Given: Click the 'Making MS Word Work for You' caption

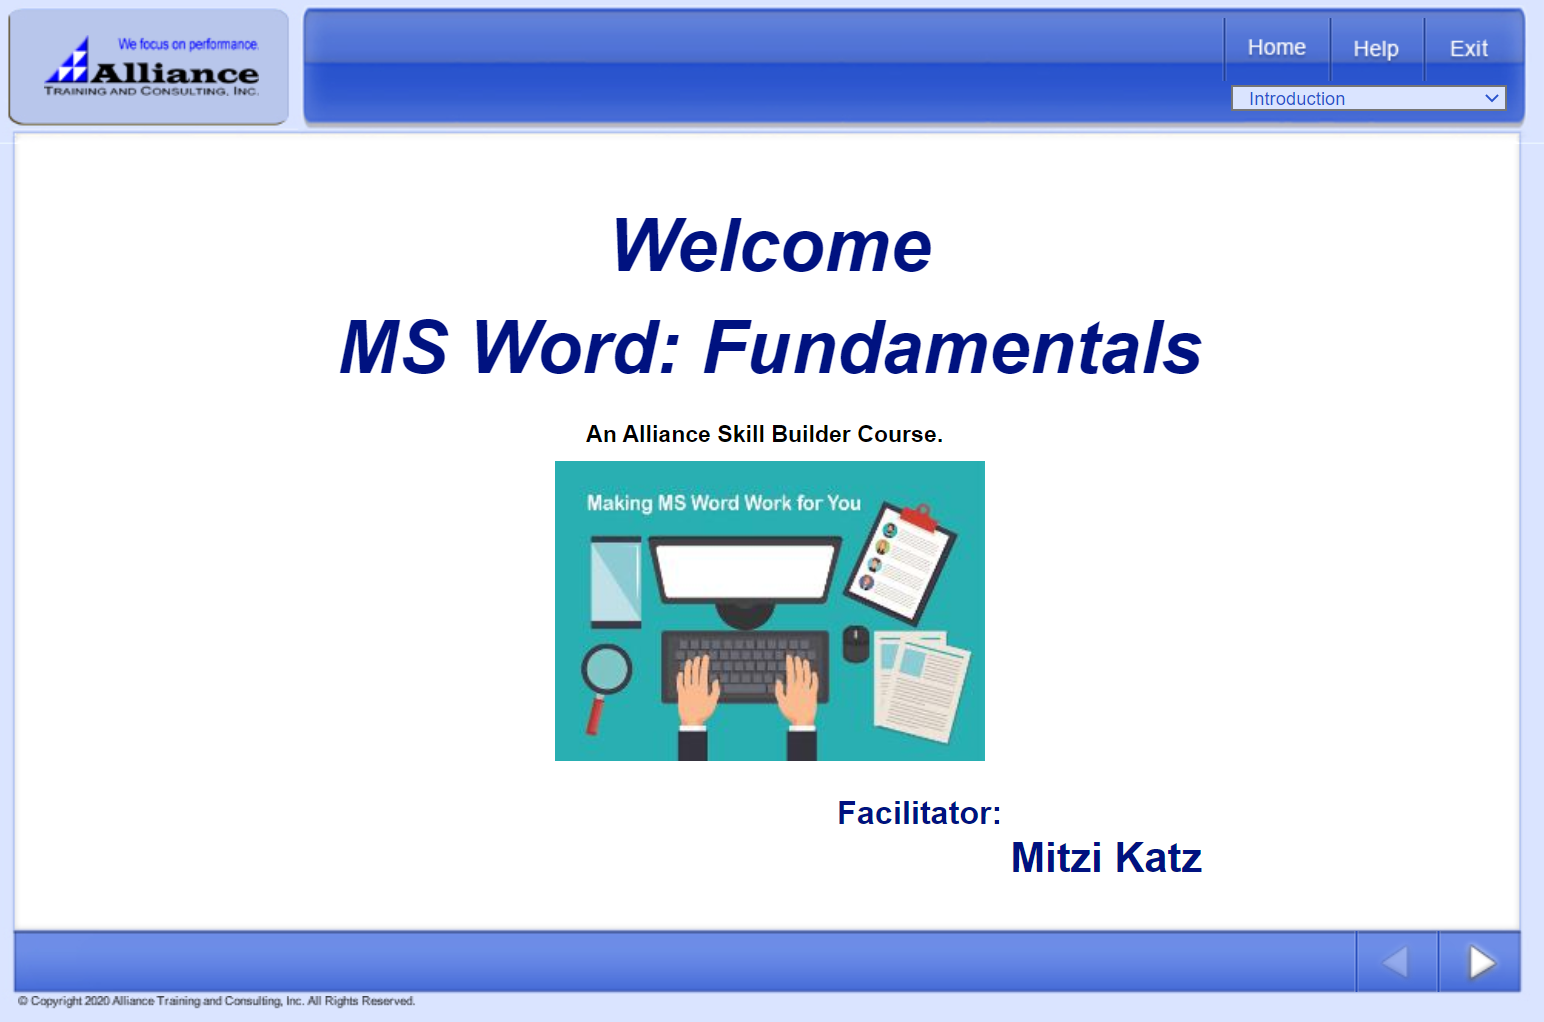Looking at the screenshot, I should pos(723,503).
